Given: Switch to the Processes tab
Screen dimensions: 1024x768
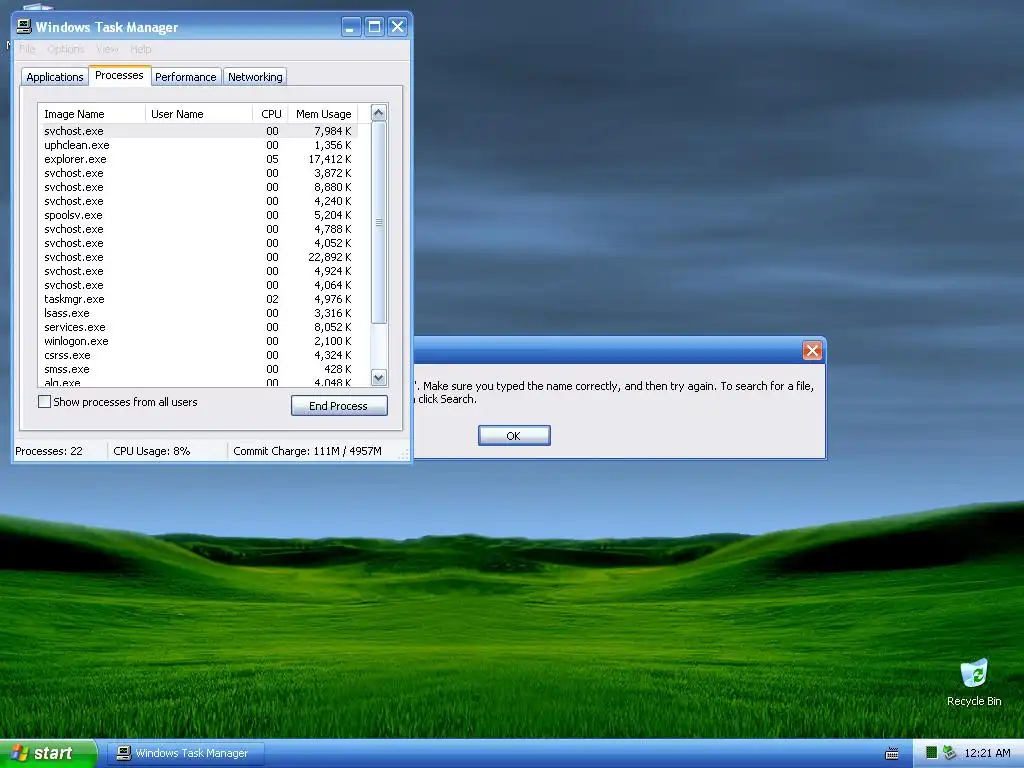Looking at the screenshot, I should click(x=120, y=75).
